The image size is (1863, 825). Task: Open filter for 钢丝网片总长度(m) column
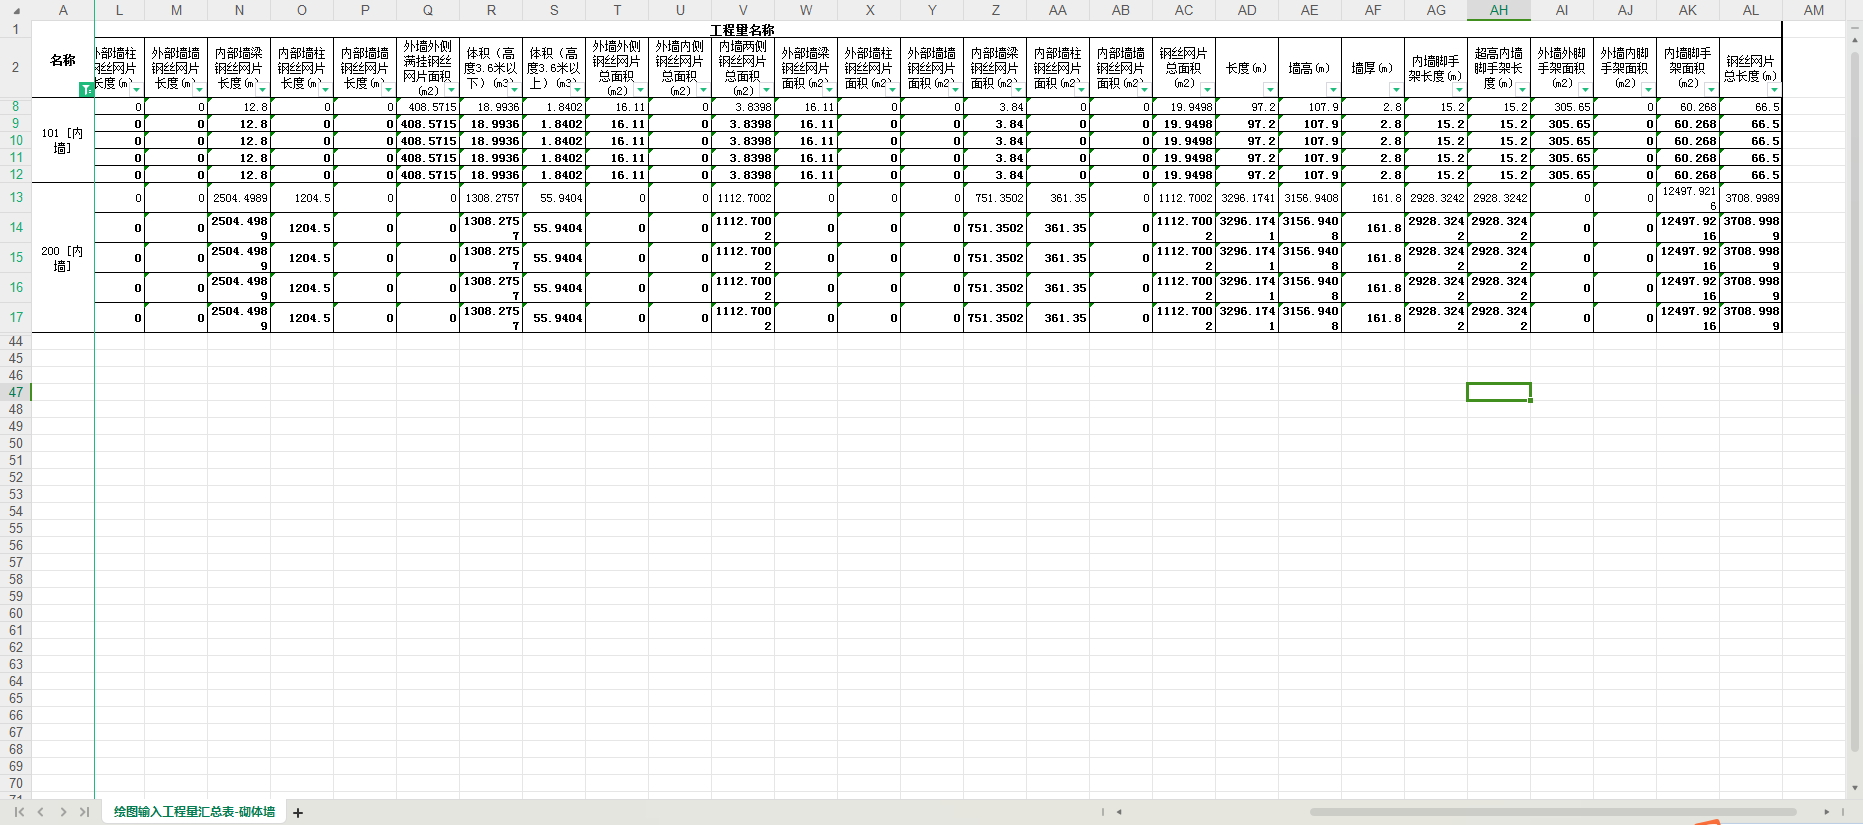pos(1774,90)
